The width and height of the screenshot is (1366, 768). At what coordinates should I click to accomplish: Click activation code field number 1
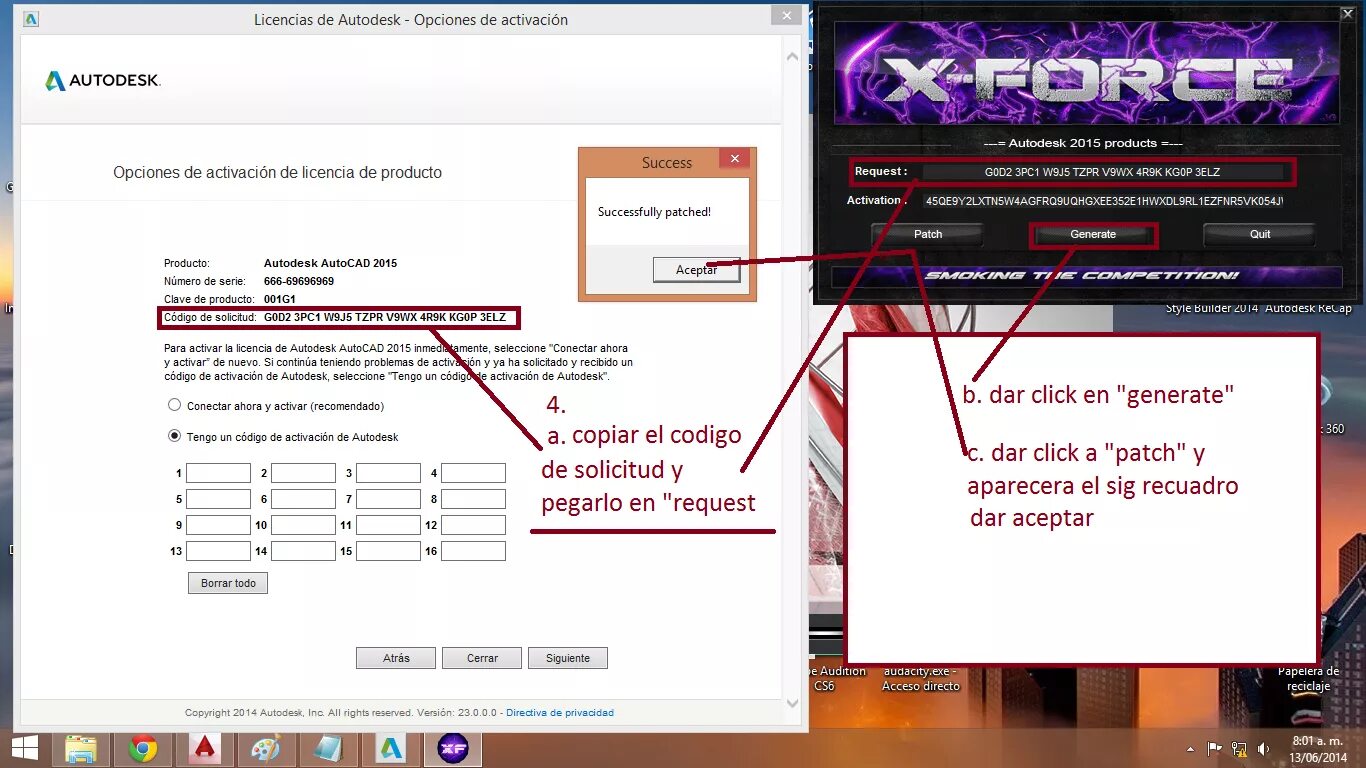click(x=218, y=473)
